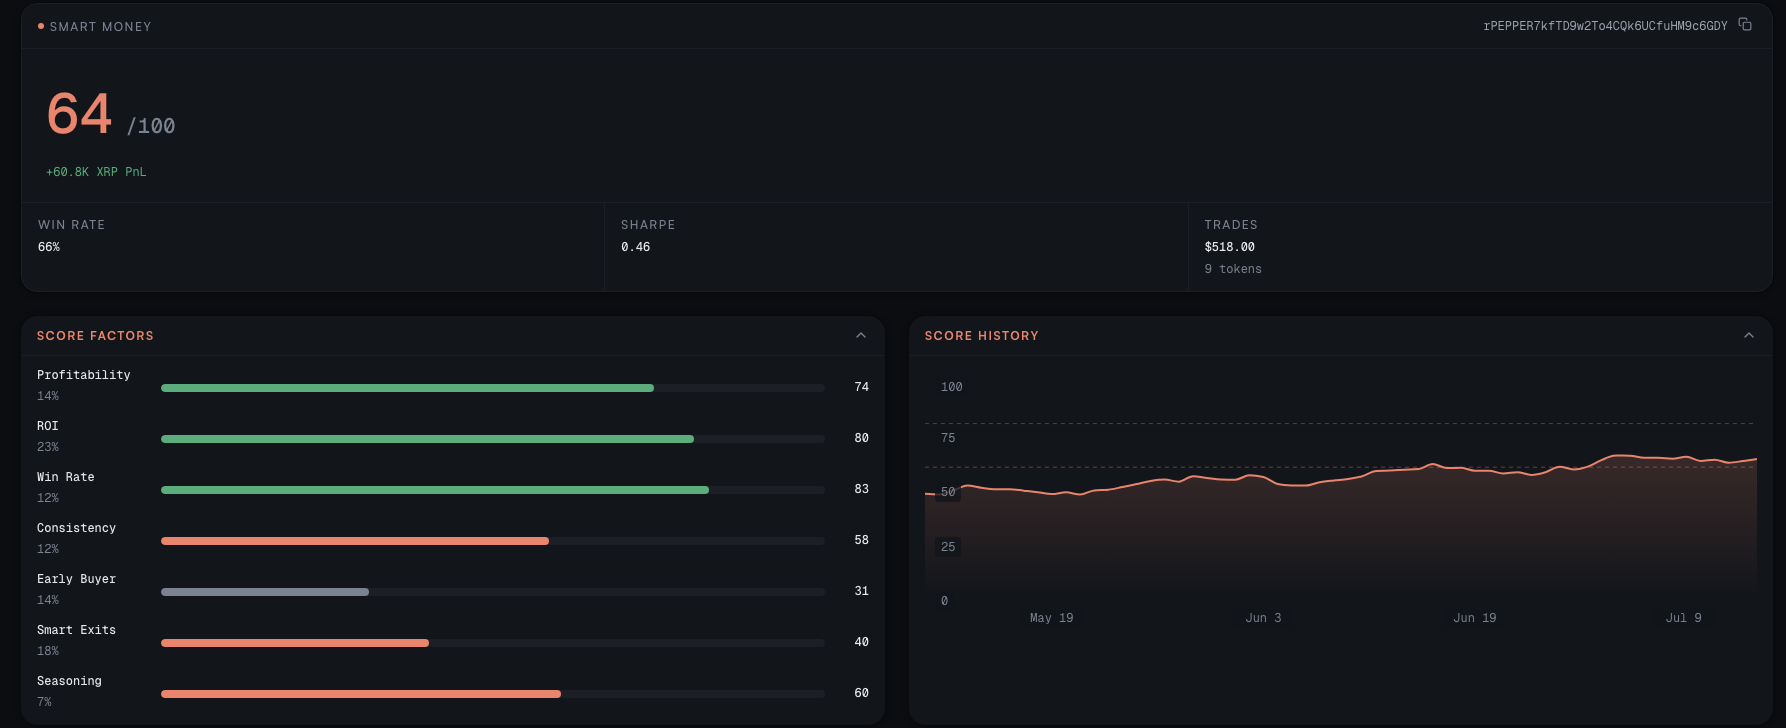Viewport: 1786px width, 728px height.
Task: Click the Seasoning factor label
Action: (69, 681)
